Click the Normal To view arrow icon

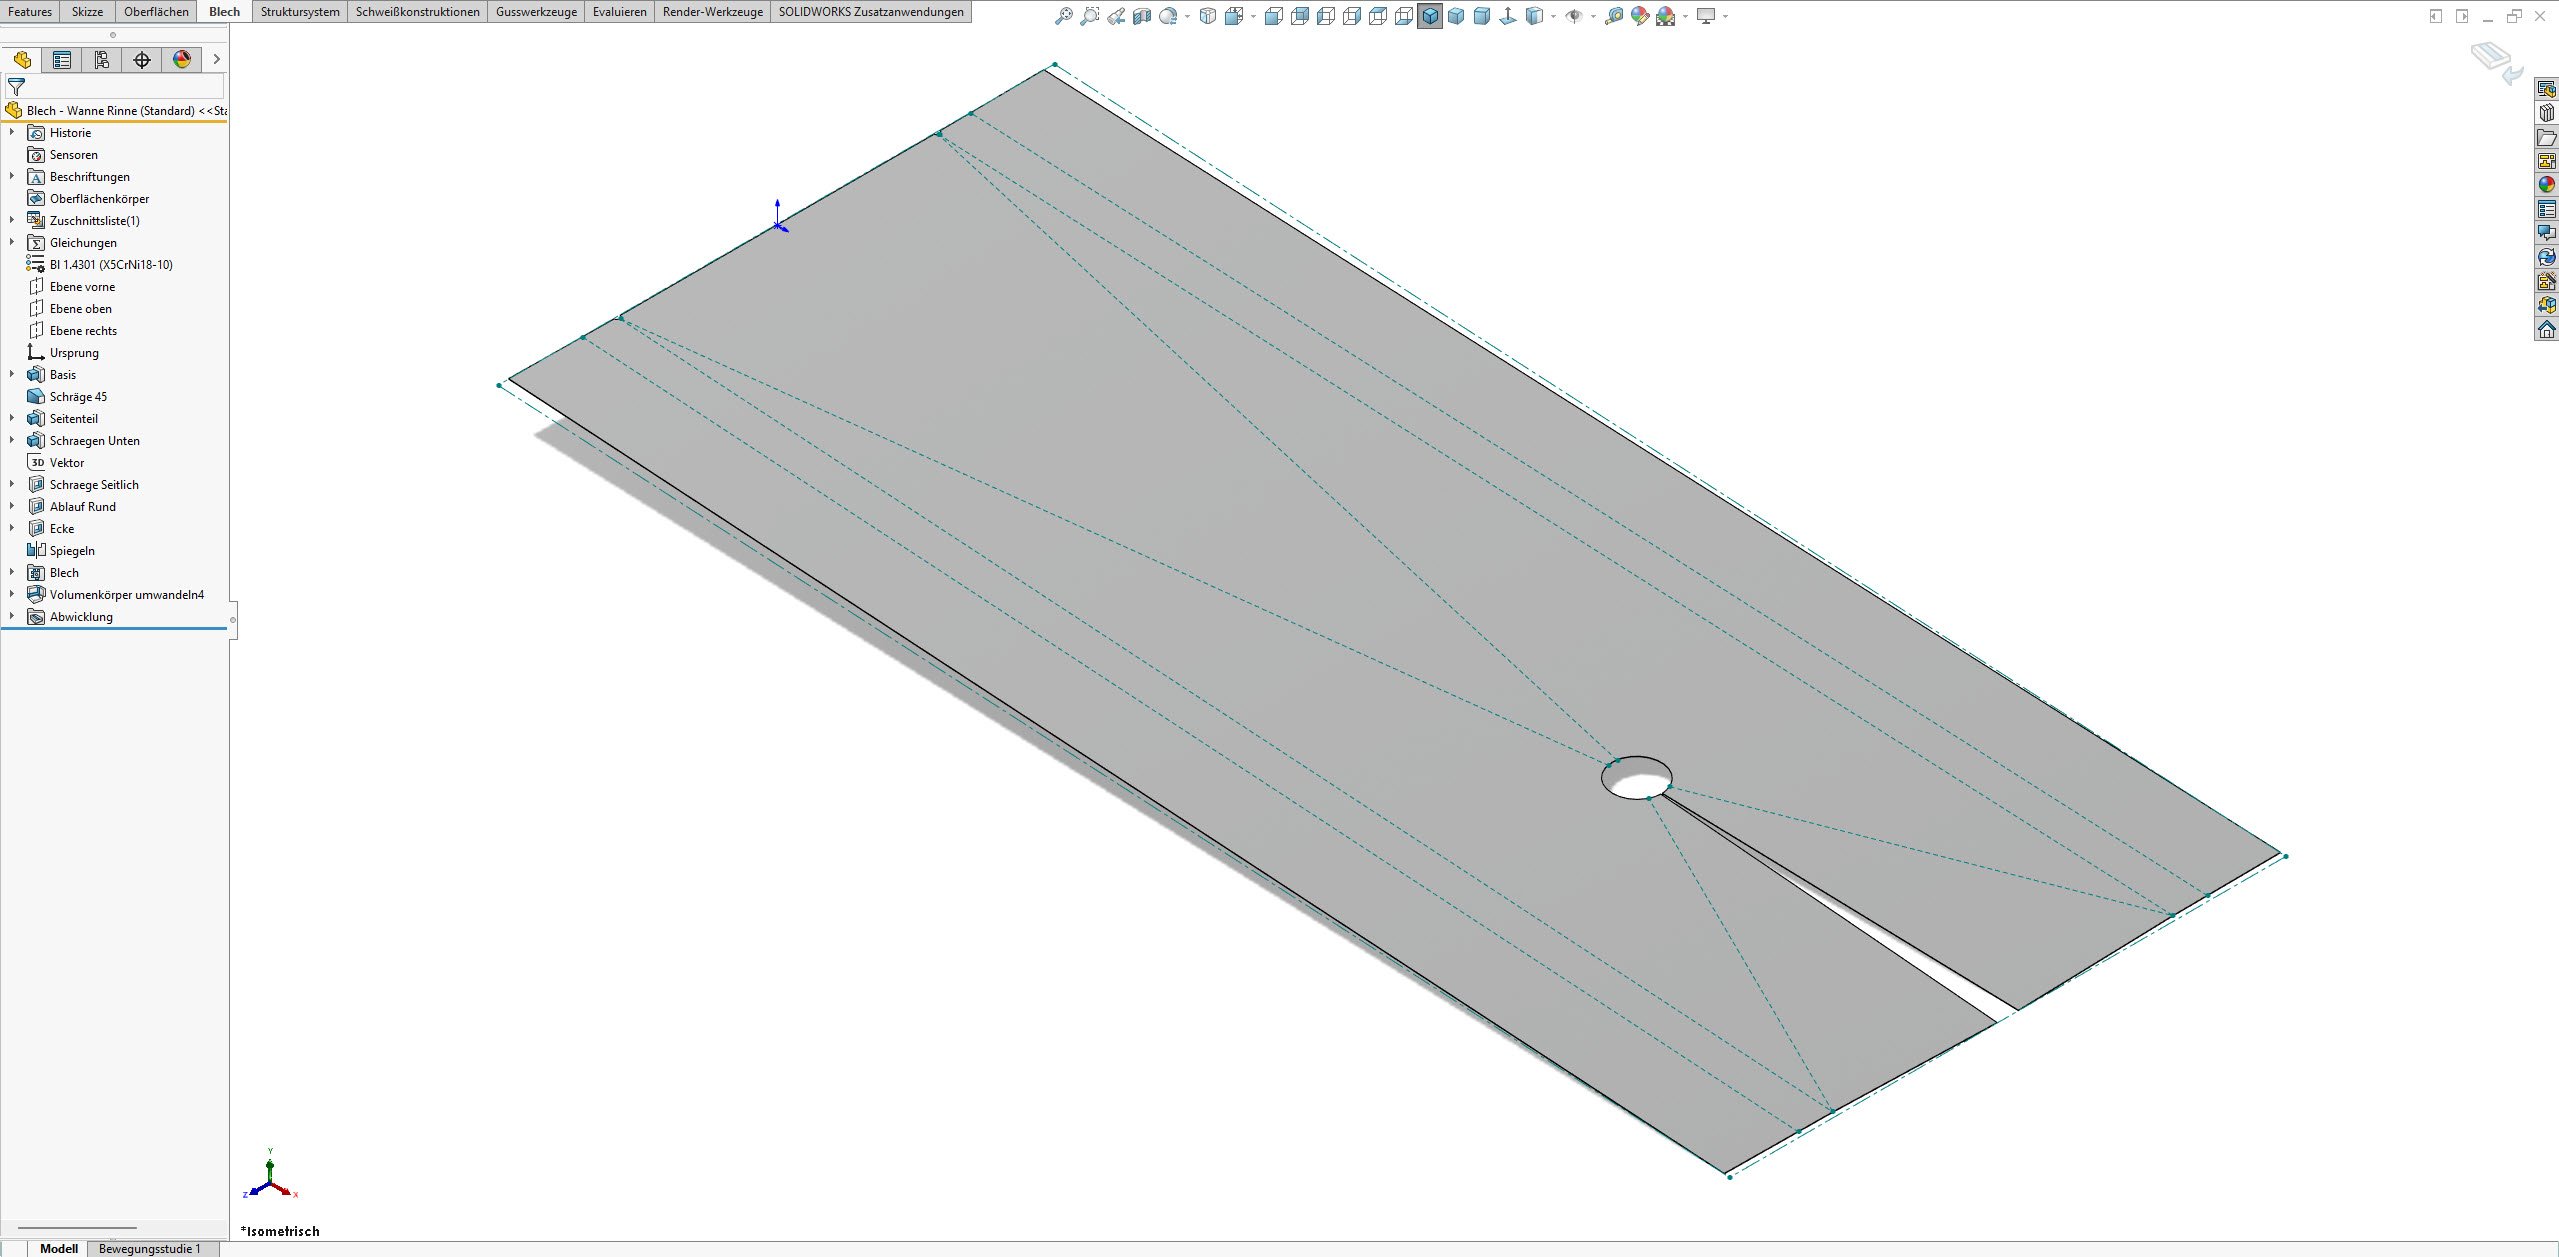(1507, 16)
